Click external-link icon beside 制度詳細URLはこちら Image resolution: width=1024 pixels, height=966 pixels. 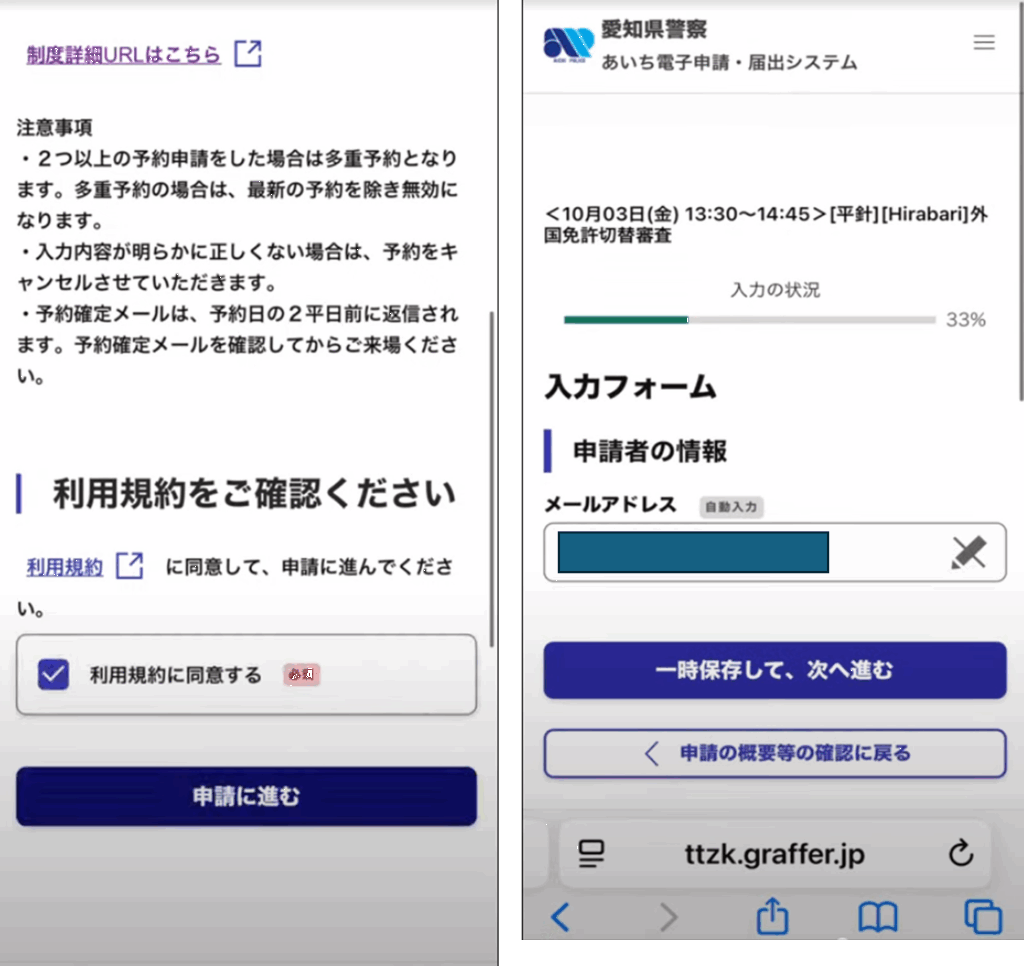(247, 54)
